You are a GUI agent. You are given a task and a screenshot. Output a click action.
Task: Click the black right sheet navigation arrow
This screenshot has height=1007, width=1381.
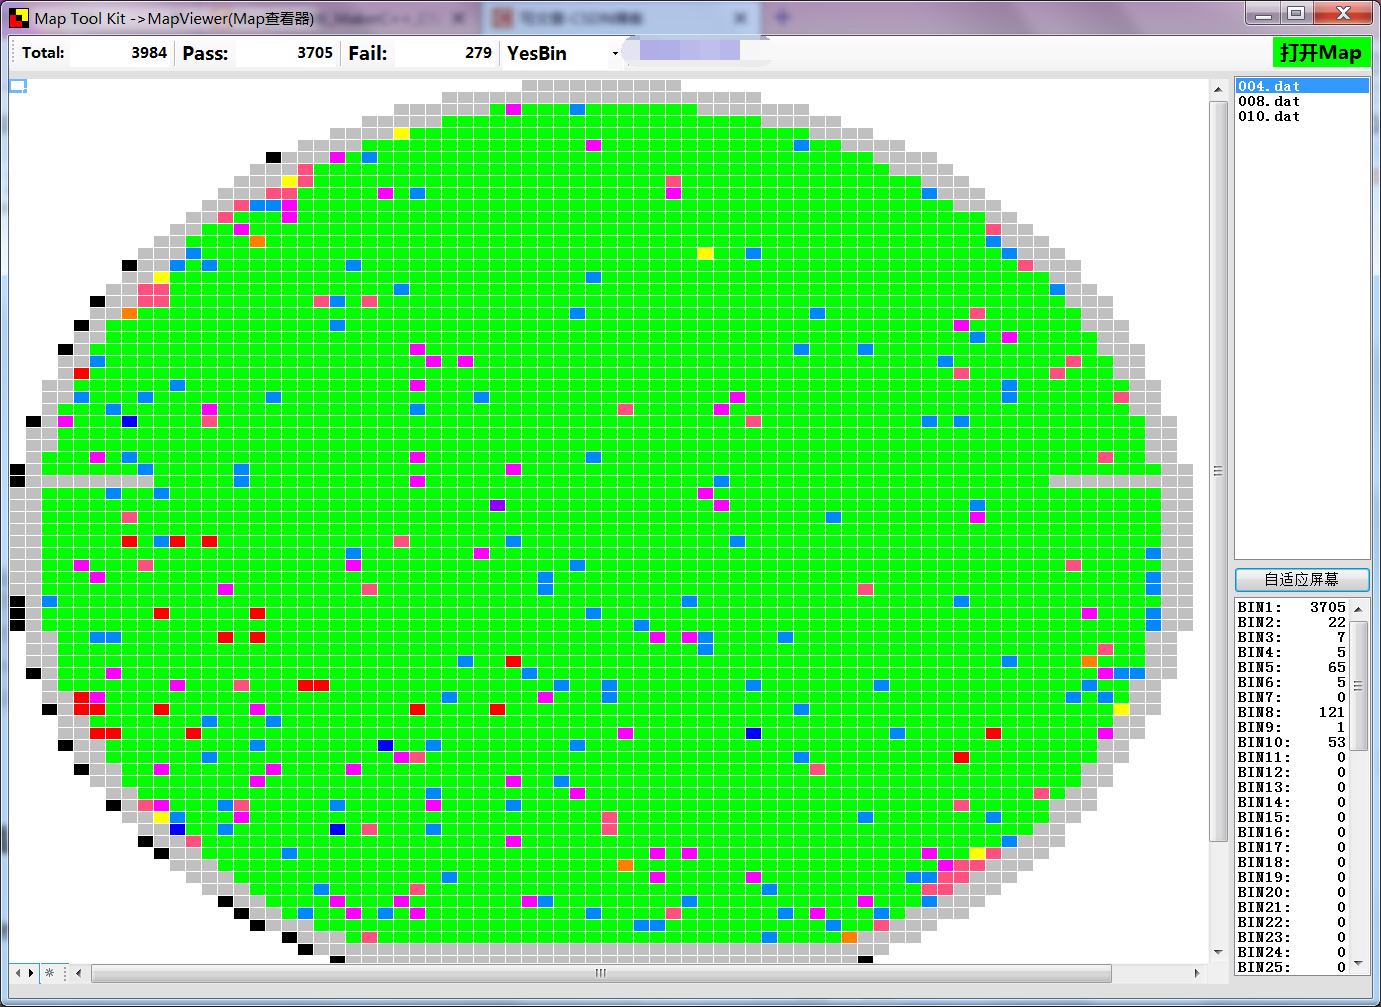[31, 972]
